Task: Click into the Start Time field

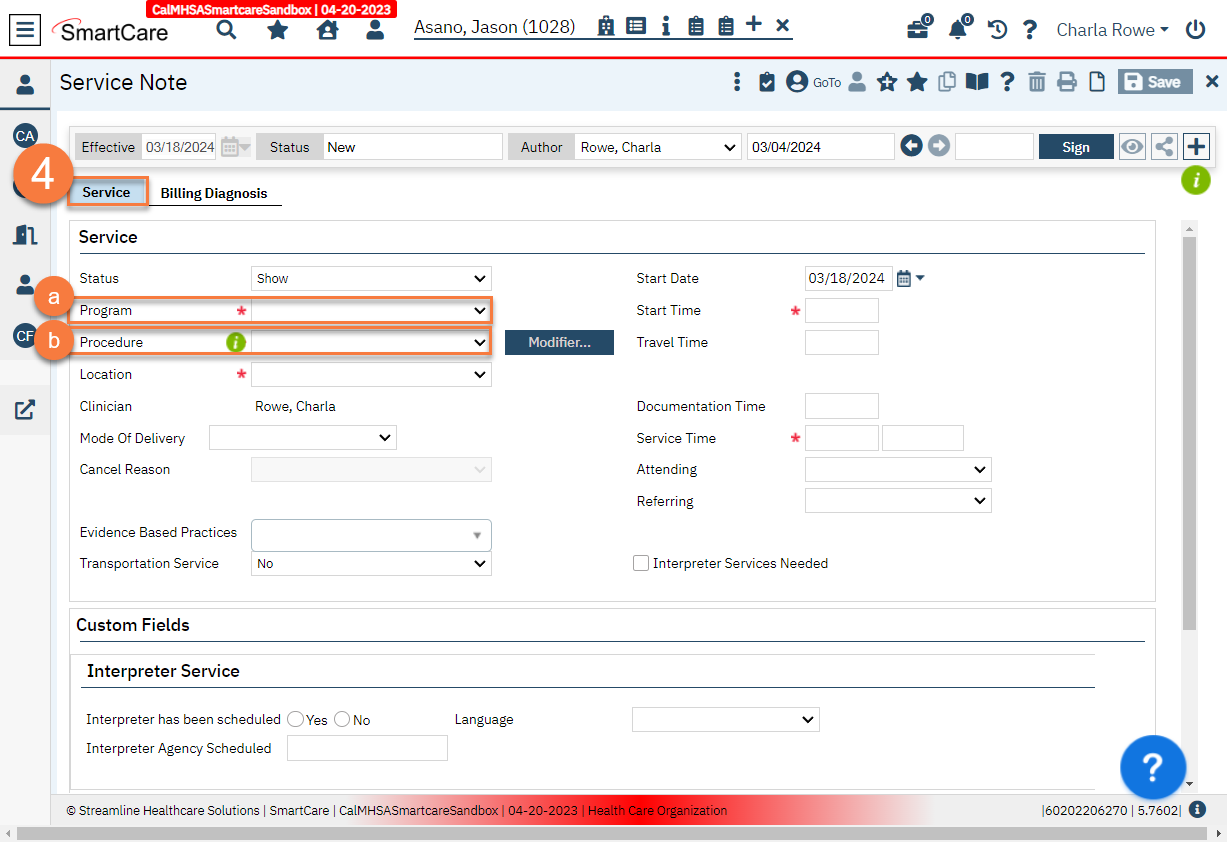Action: coord(841,311)
